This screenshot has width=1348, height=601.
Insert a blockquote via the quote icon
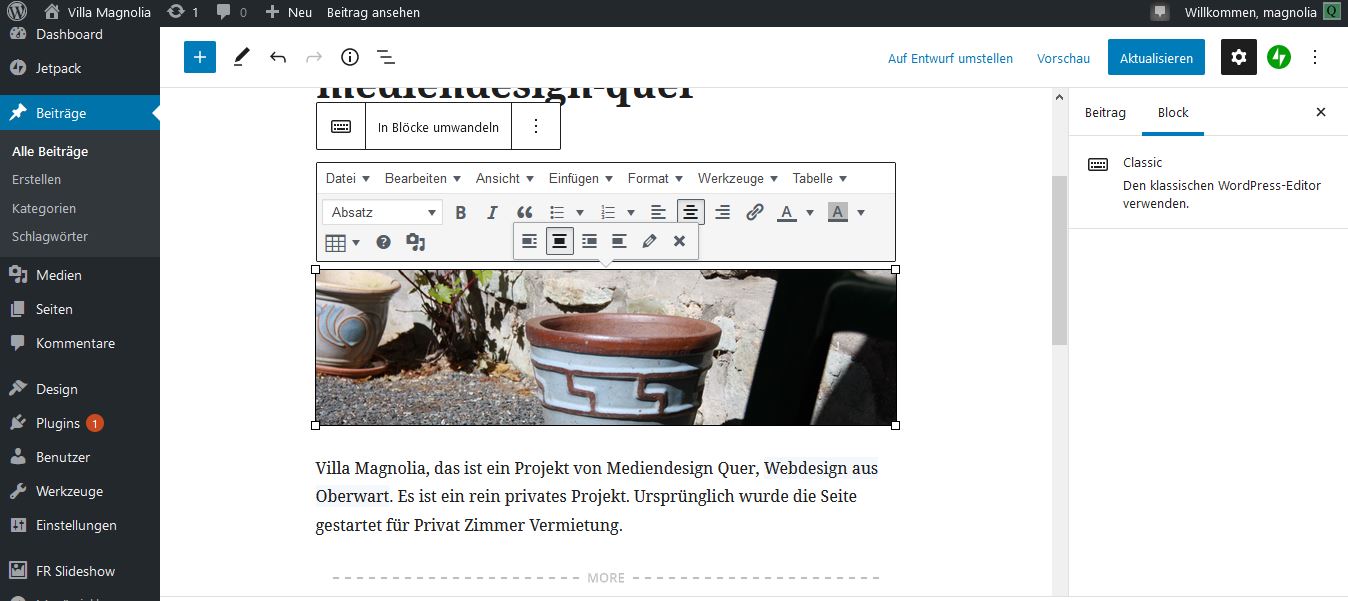(x=524, y=212)
